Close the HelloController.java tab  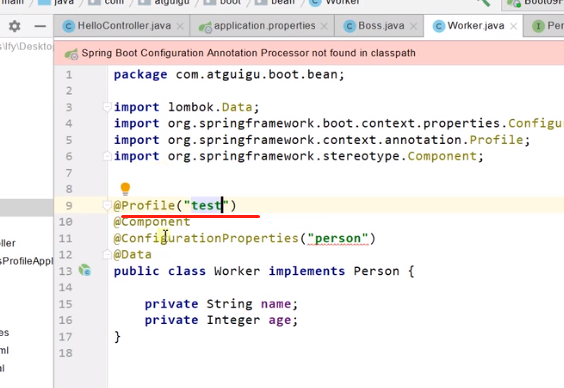pyautogui.click(x=180, y=26)
